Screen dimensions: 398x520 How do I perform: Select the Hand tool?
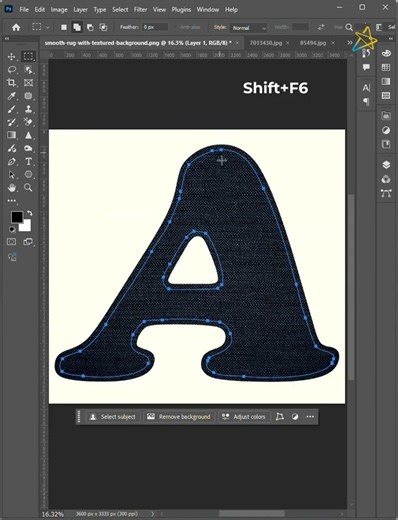point(12,188)
